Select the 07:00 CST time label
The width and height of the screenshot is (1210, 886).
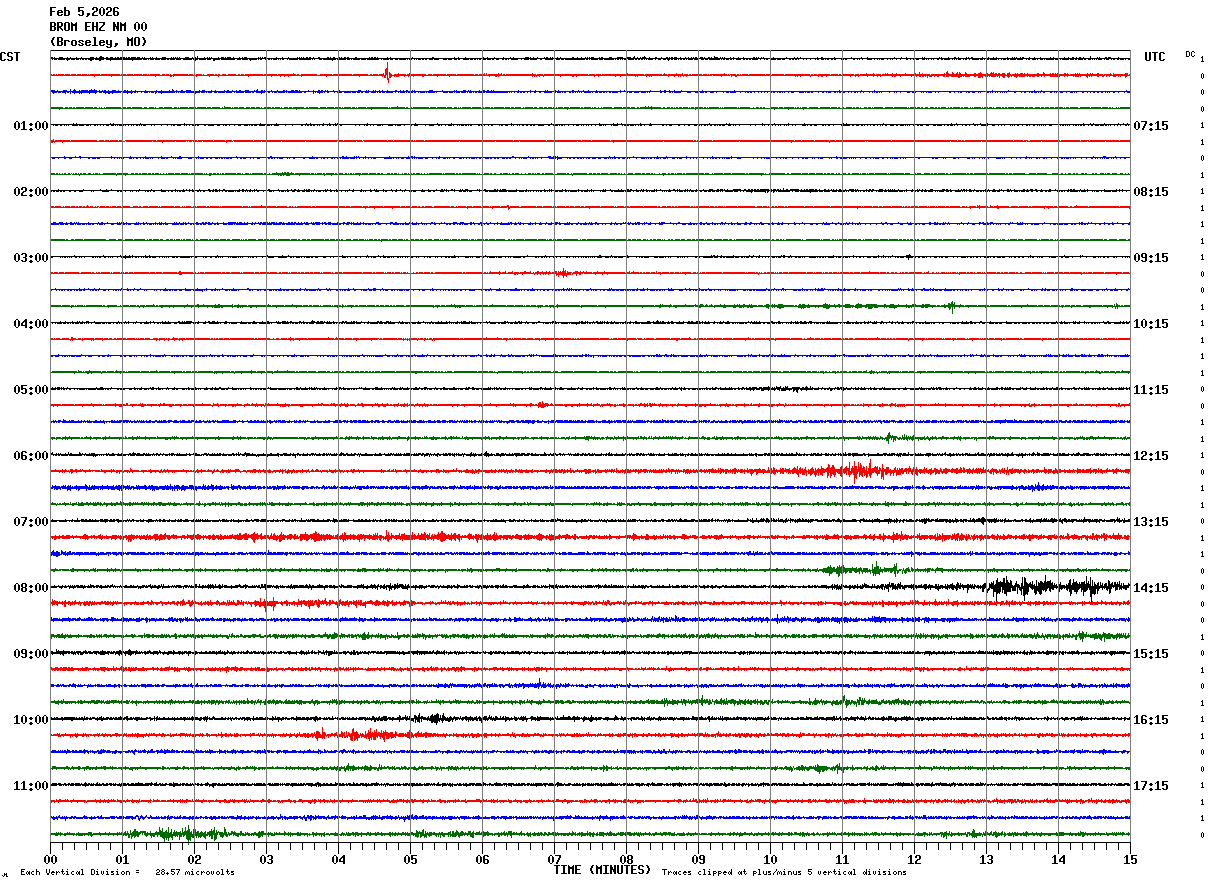coord(31,522)
